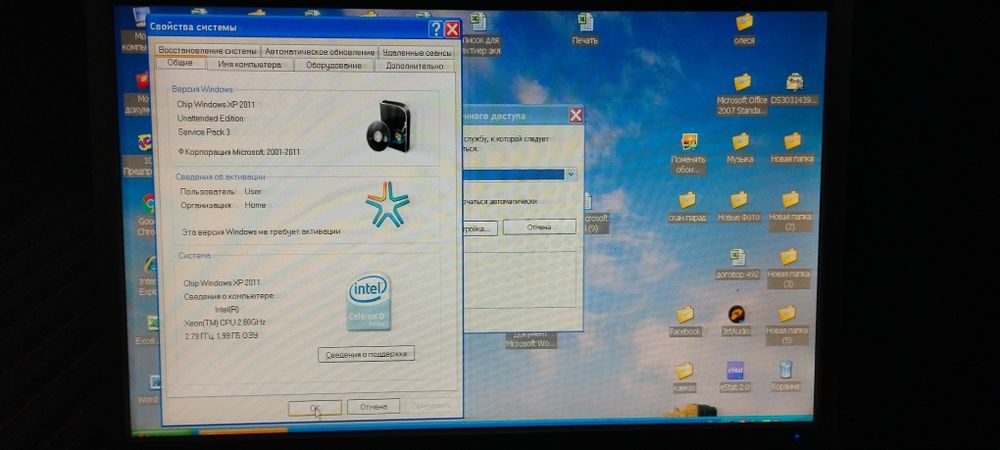1000x450 pixels.
Task: Select the Общие tab
Action: 180,63
